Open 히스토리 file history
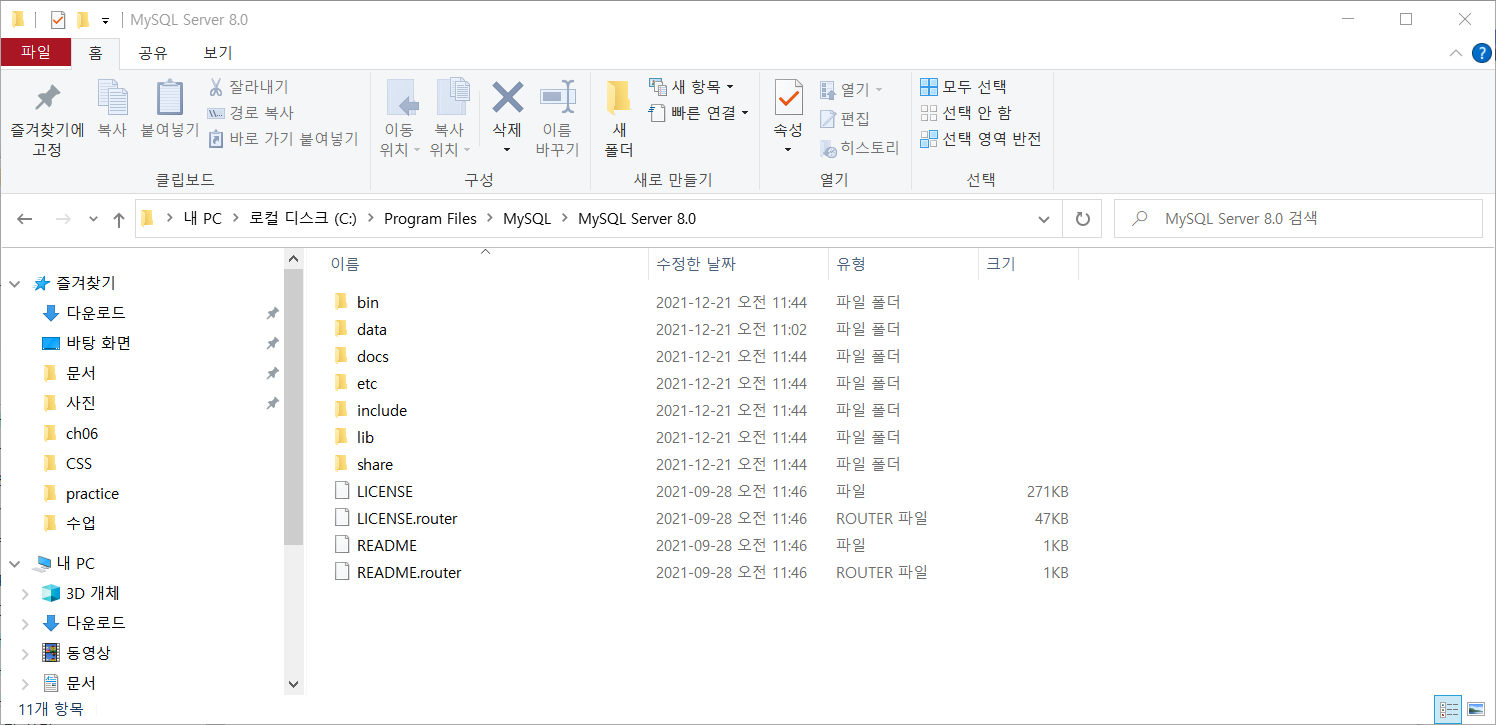Viewport: 1496px width, 725px height. click(x=859, y=148)
